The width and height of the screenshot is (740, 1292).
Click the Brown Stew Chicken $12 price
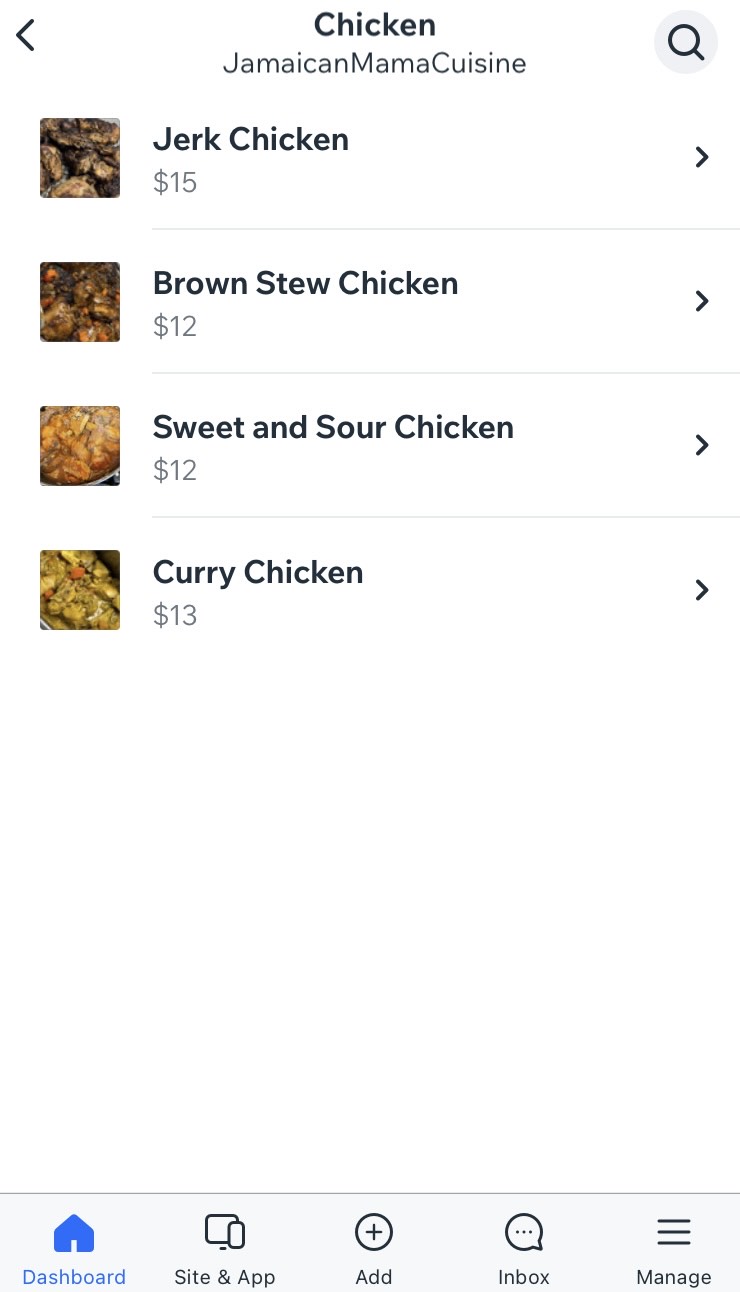point(175,327)
